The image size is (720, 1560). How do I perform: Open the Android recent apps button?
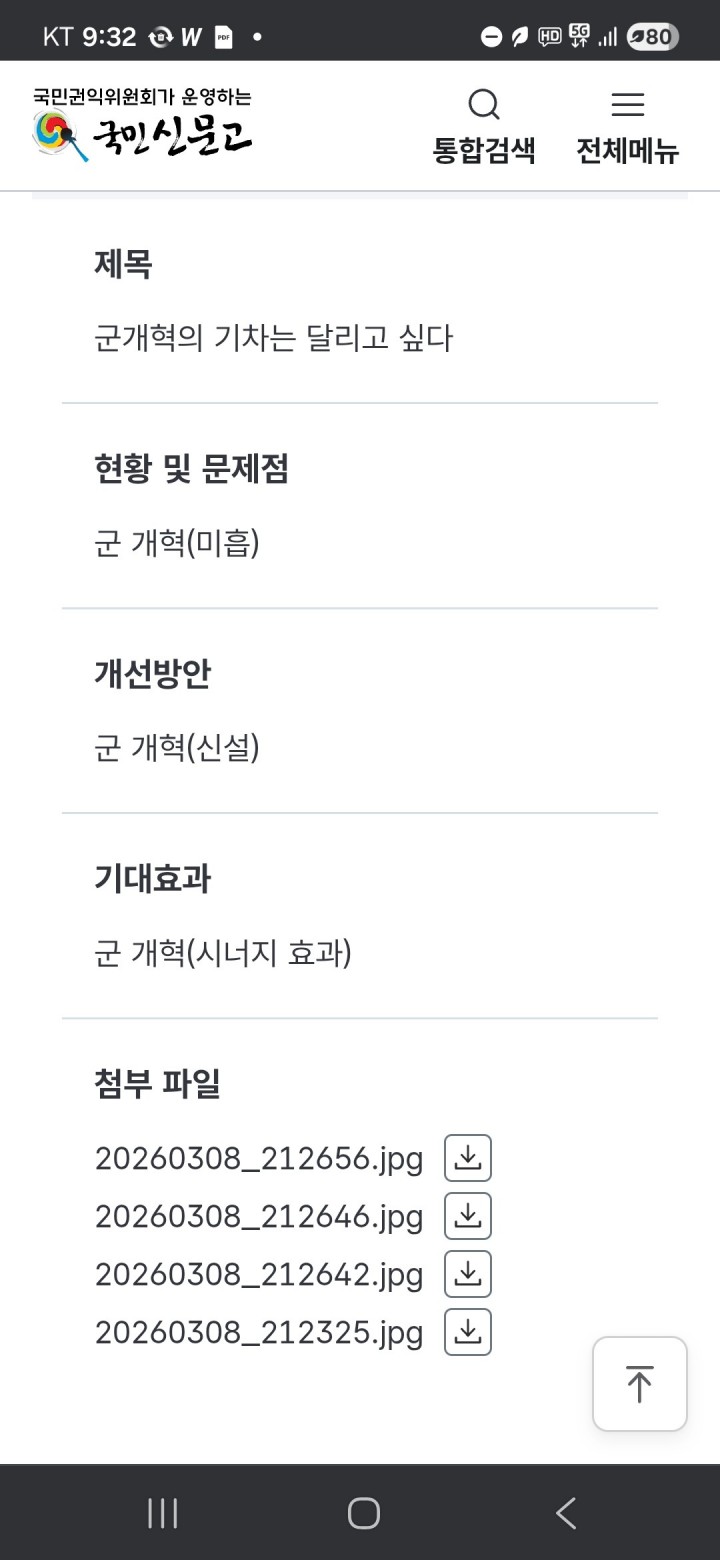pos(162,1513)
